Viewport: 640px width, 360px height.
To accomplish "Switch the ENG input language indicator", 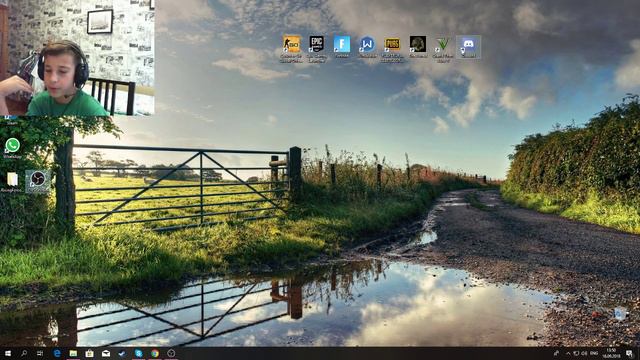I will (594, 353).
